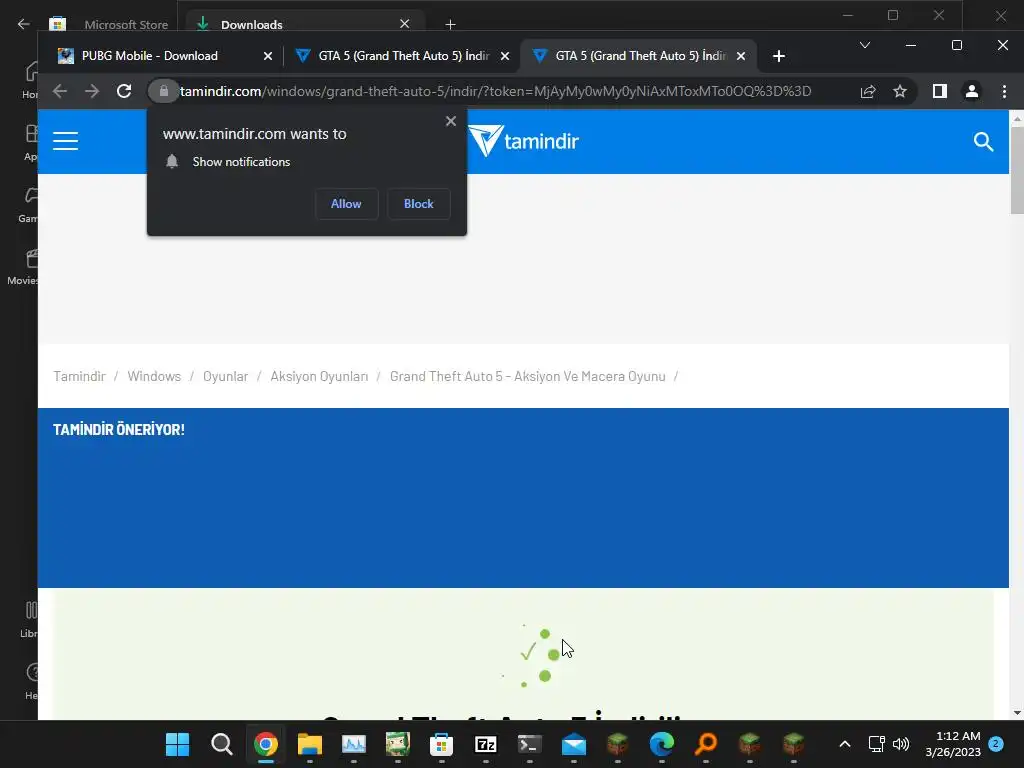The height and width of the screenshot is (768, 1024).
Task: Open Windows Start menu
Action: pos(177,744)
